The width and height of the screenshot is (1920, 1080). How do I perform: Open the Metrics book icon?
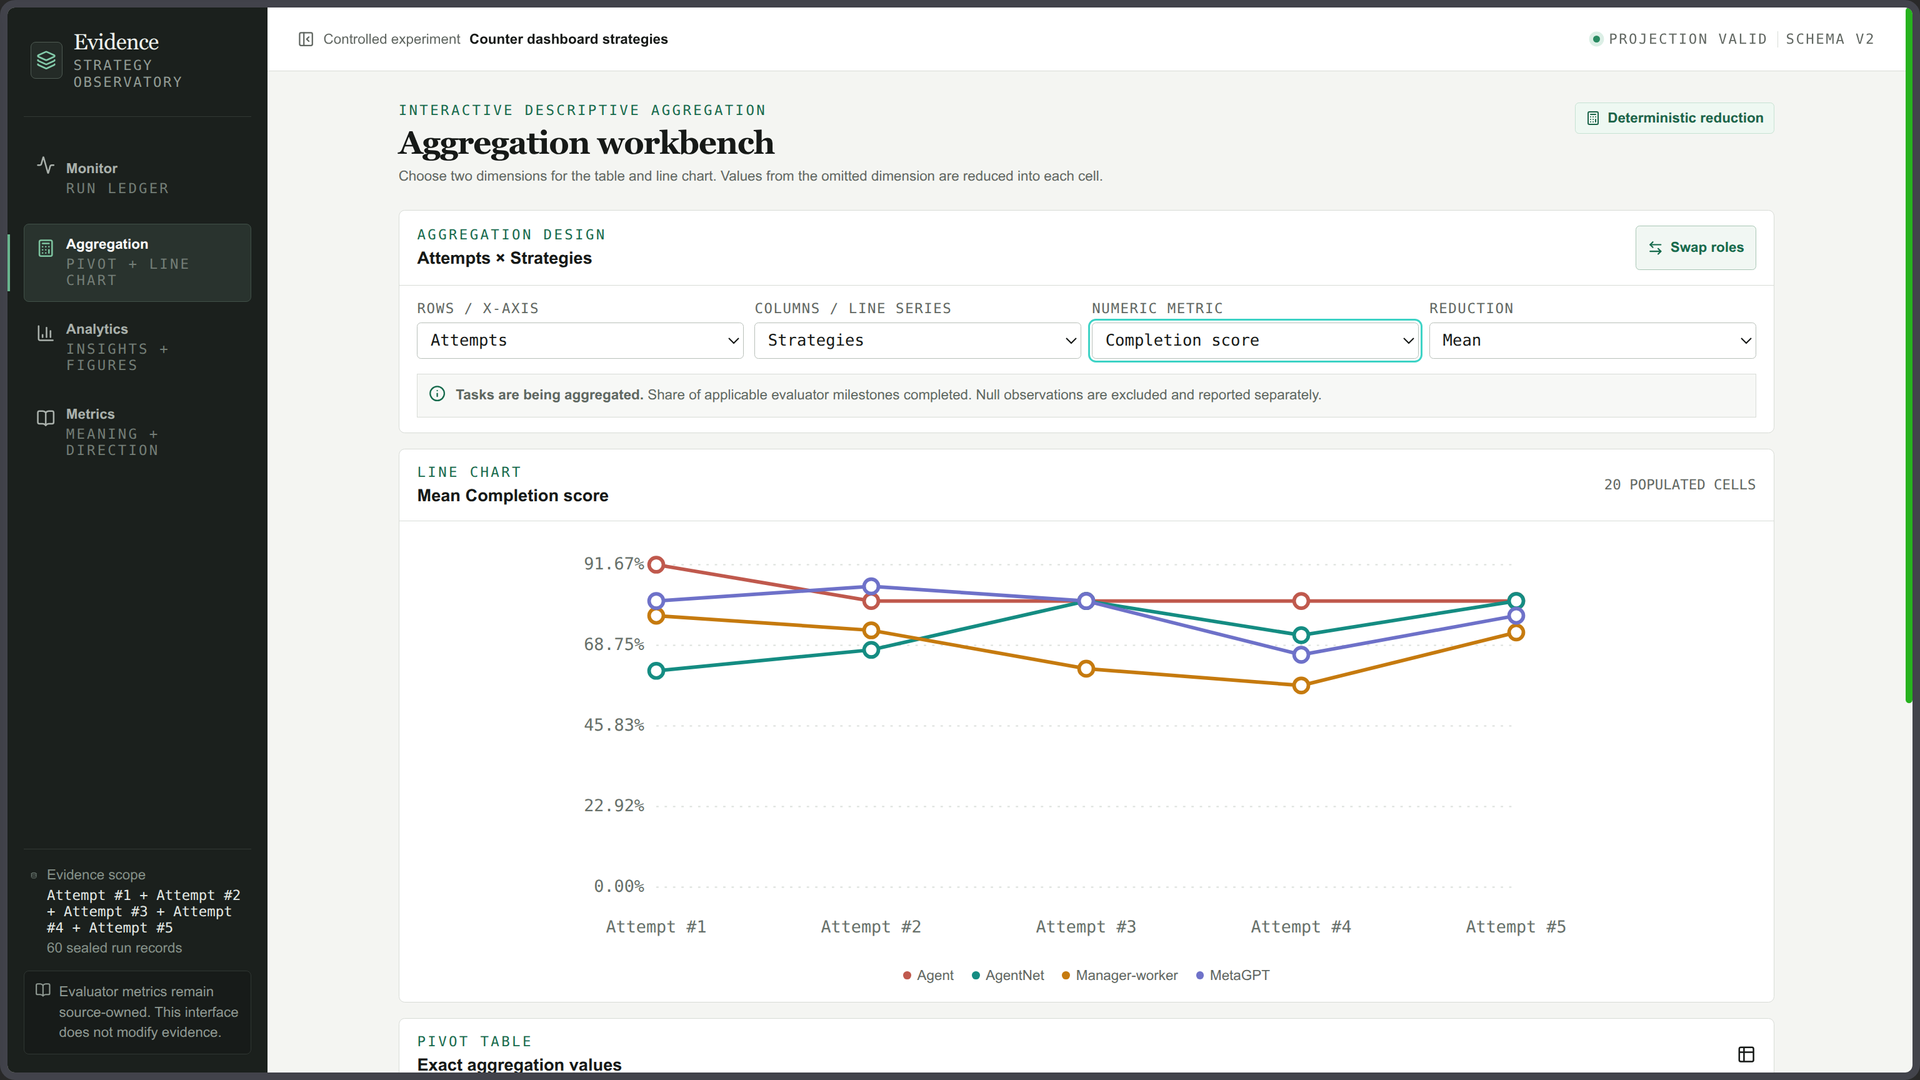tap(45, 418)
